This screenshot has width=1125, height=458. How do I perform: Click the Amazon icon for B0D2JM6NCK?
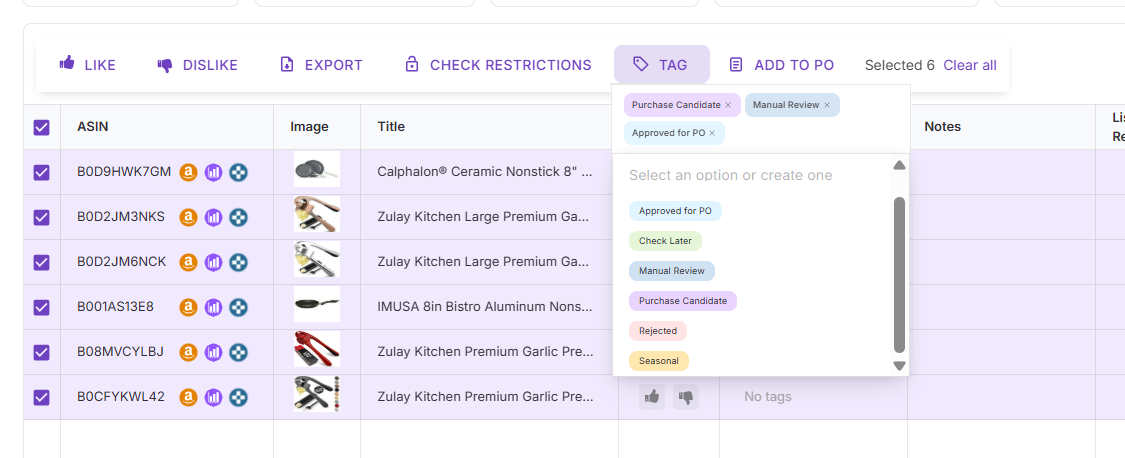tap(188, 262)
